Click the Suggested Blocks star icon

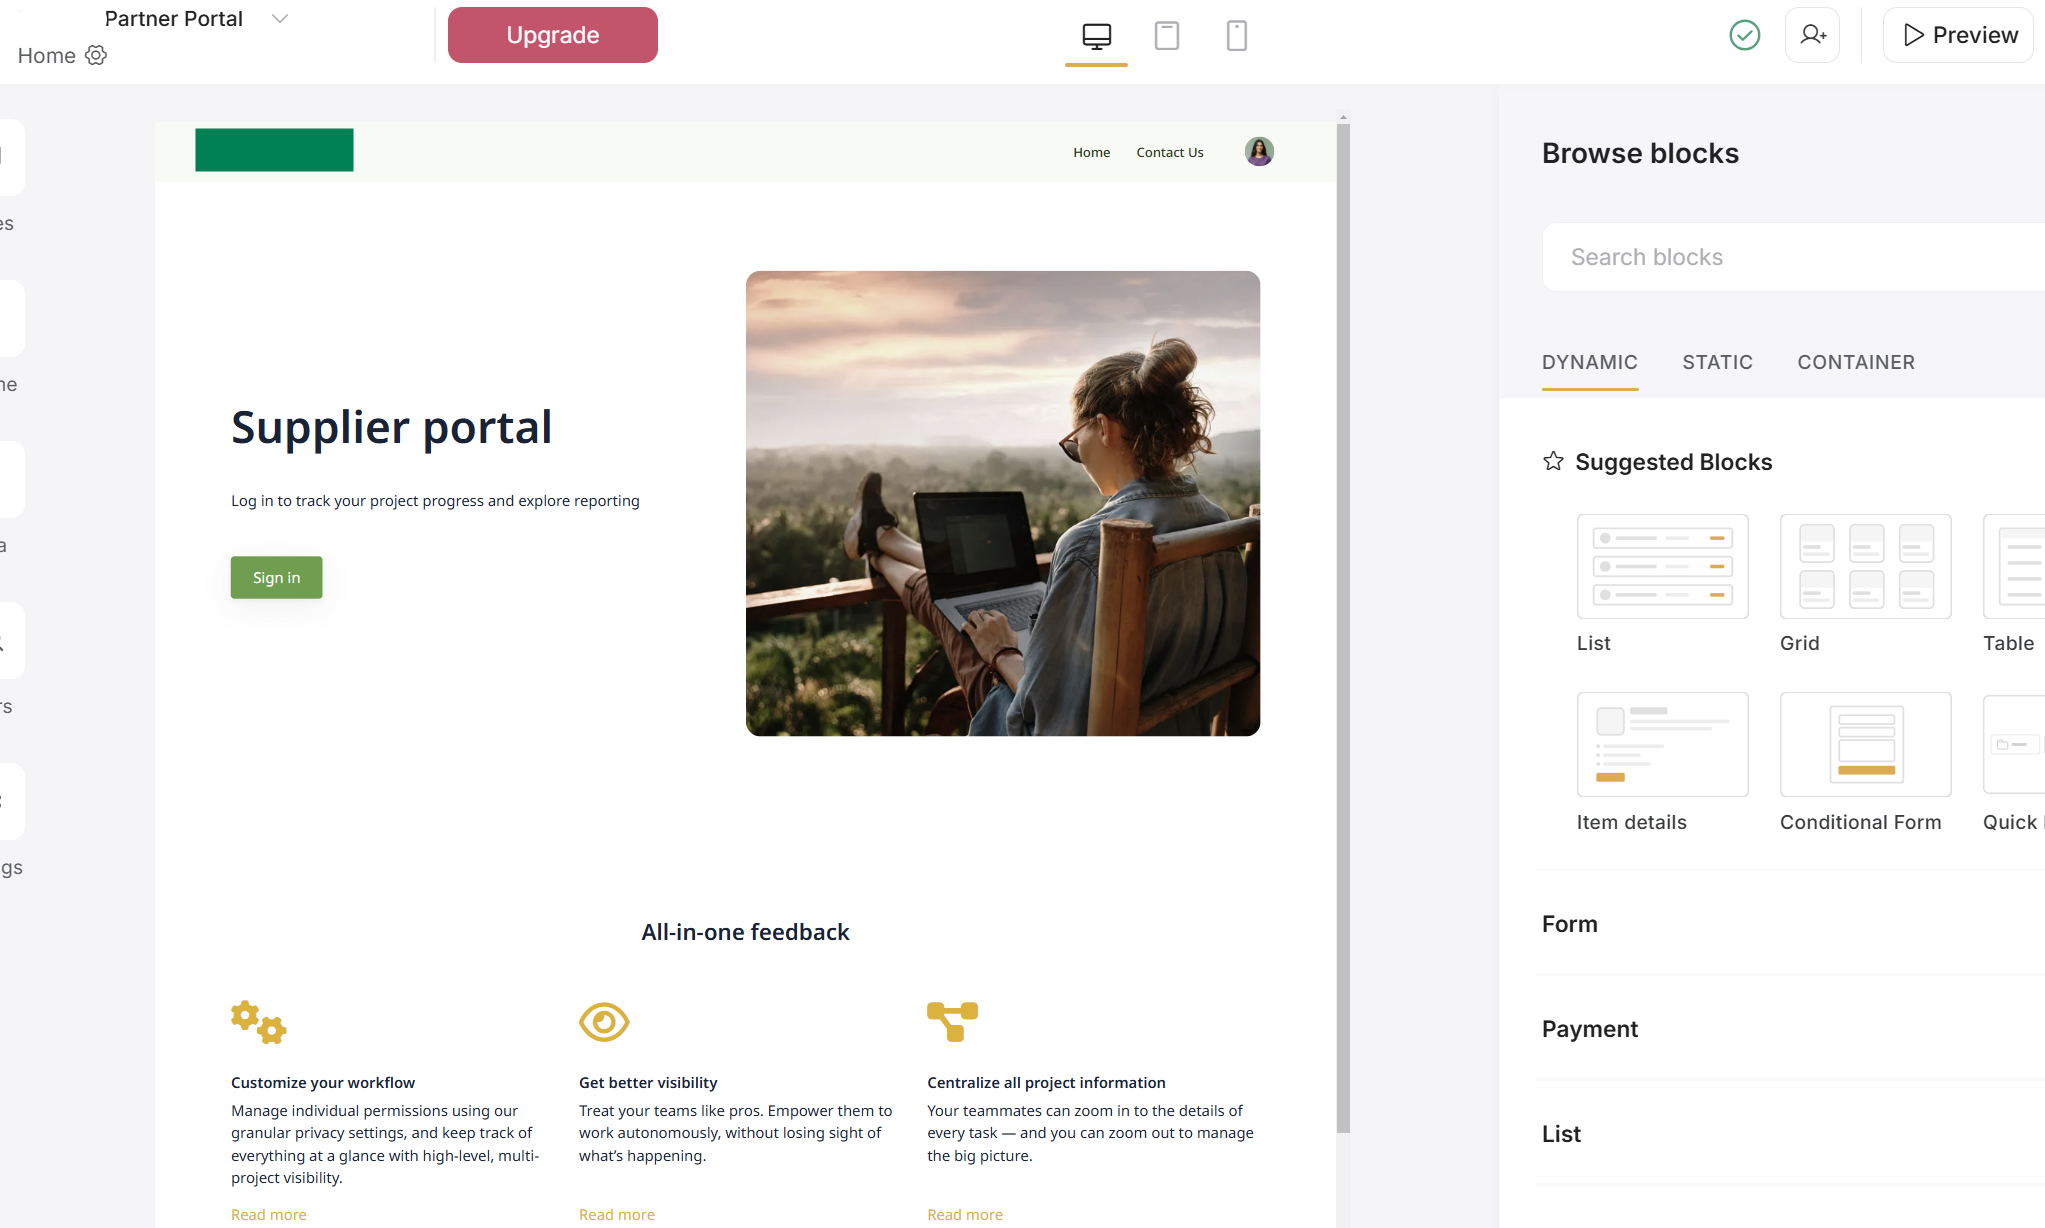[x=1553, y=461]
